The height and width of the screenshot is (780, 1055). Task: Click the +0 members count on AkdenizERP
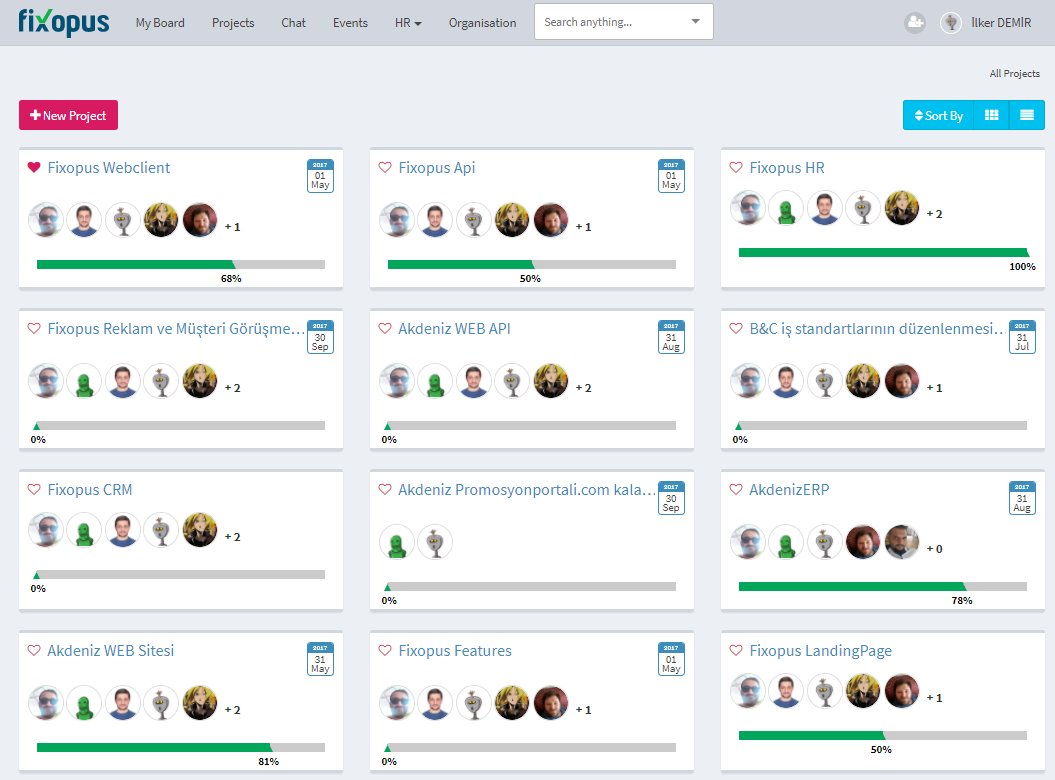pyautogui.click(x=935, y=548)
